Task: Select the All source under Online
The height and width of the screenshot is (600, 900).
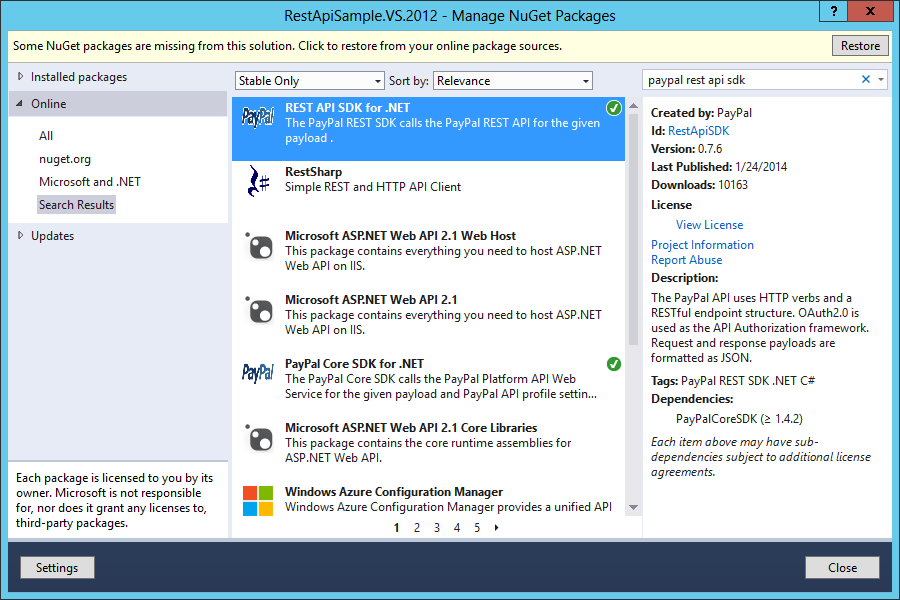Action: [x=46, y=136]
